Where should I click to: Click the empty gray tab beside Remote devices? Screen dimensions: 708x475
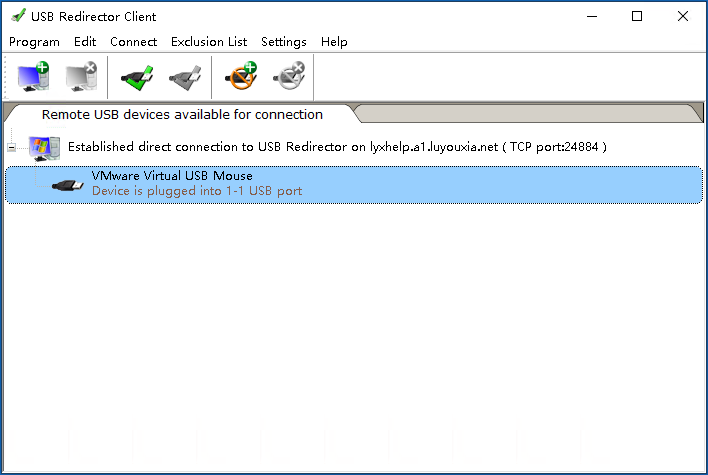click(527, 113)
